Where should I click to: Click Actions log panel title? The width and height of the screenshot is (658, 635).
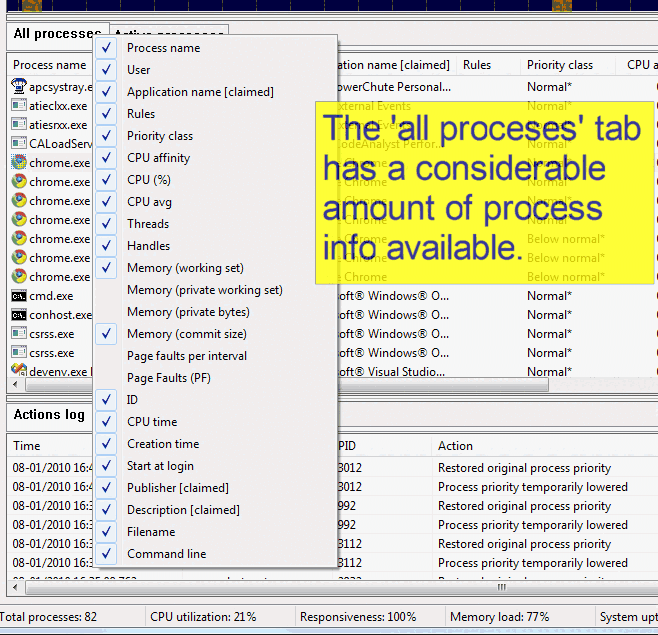click(x=49, y=415)
